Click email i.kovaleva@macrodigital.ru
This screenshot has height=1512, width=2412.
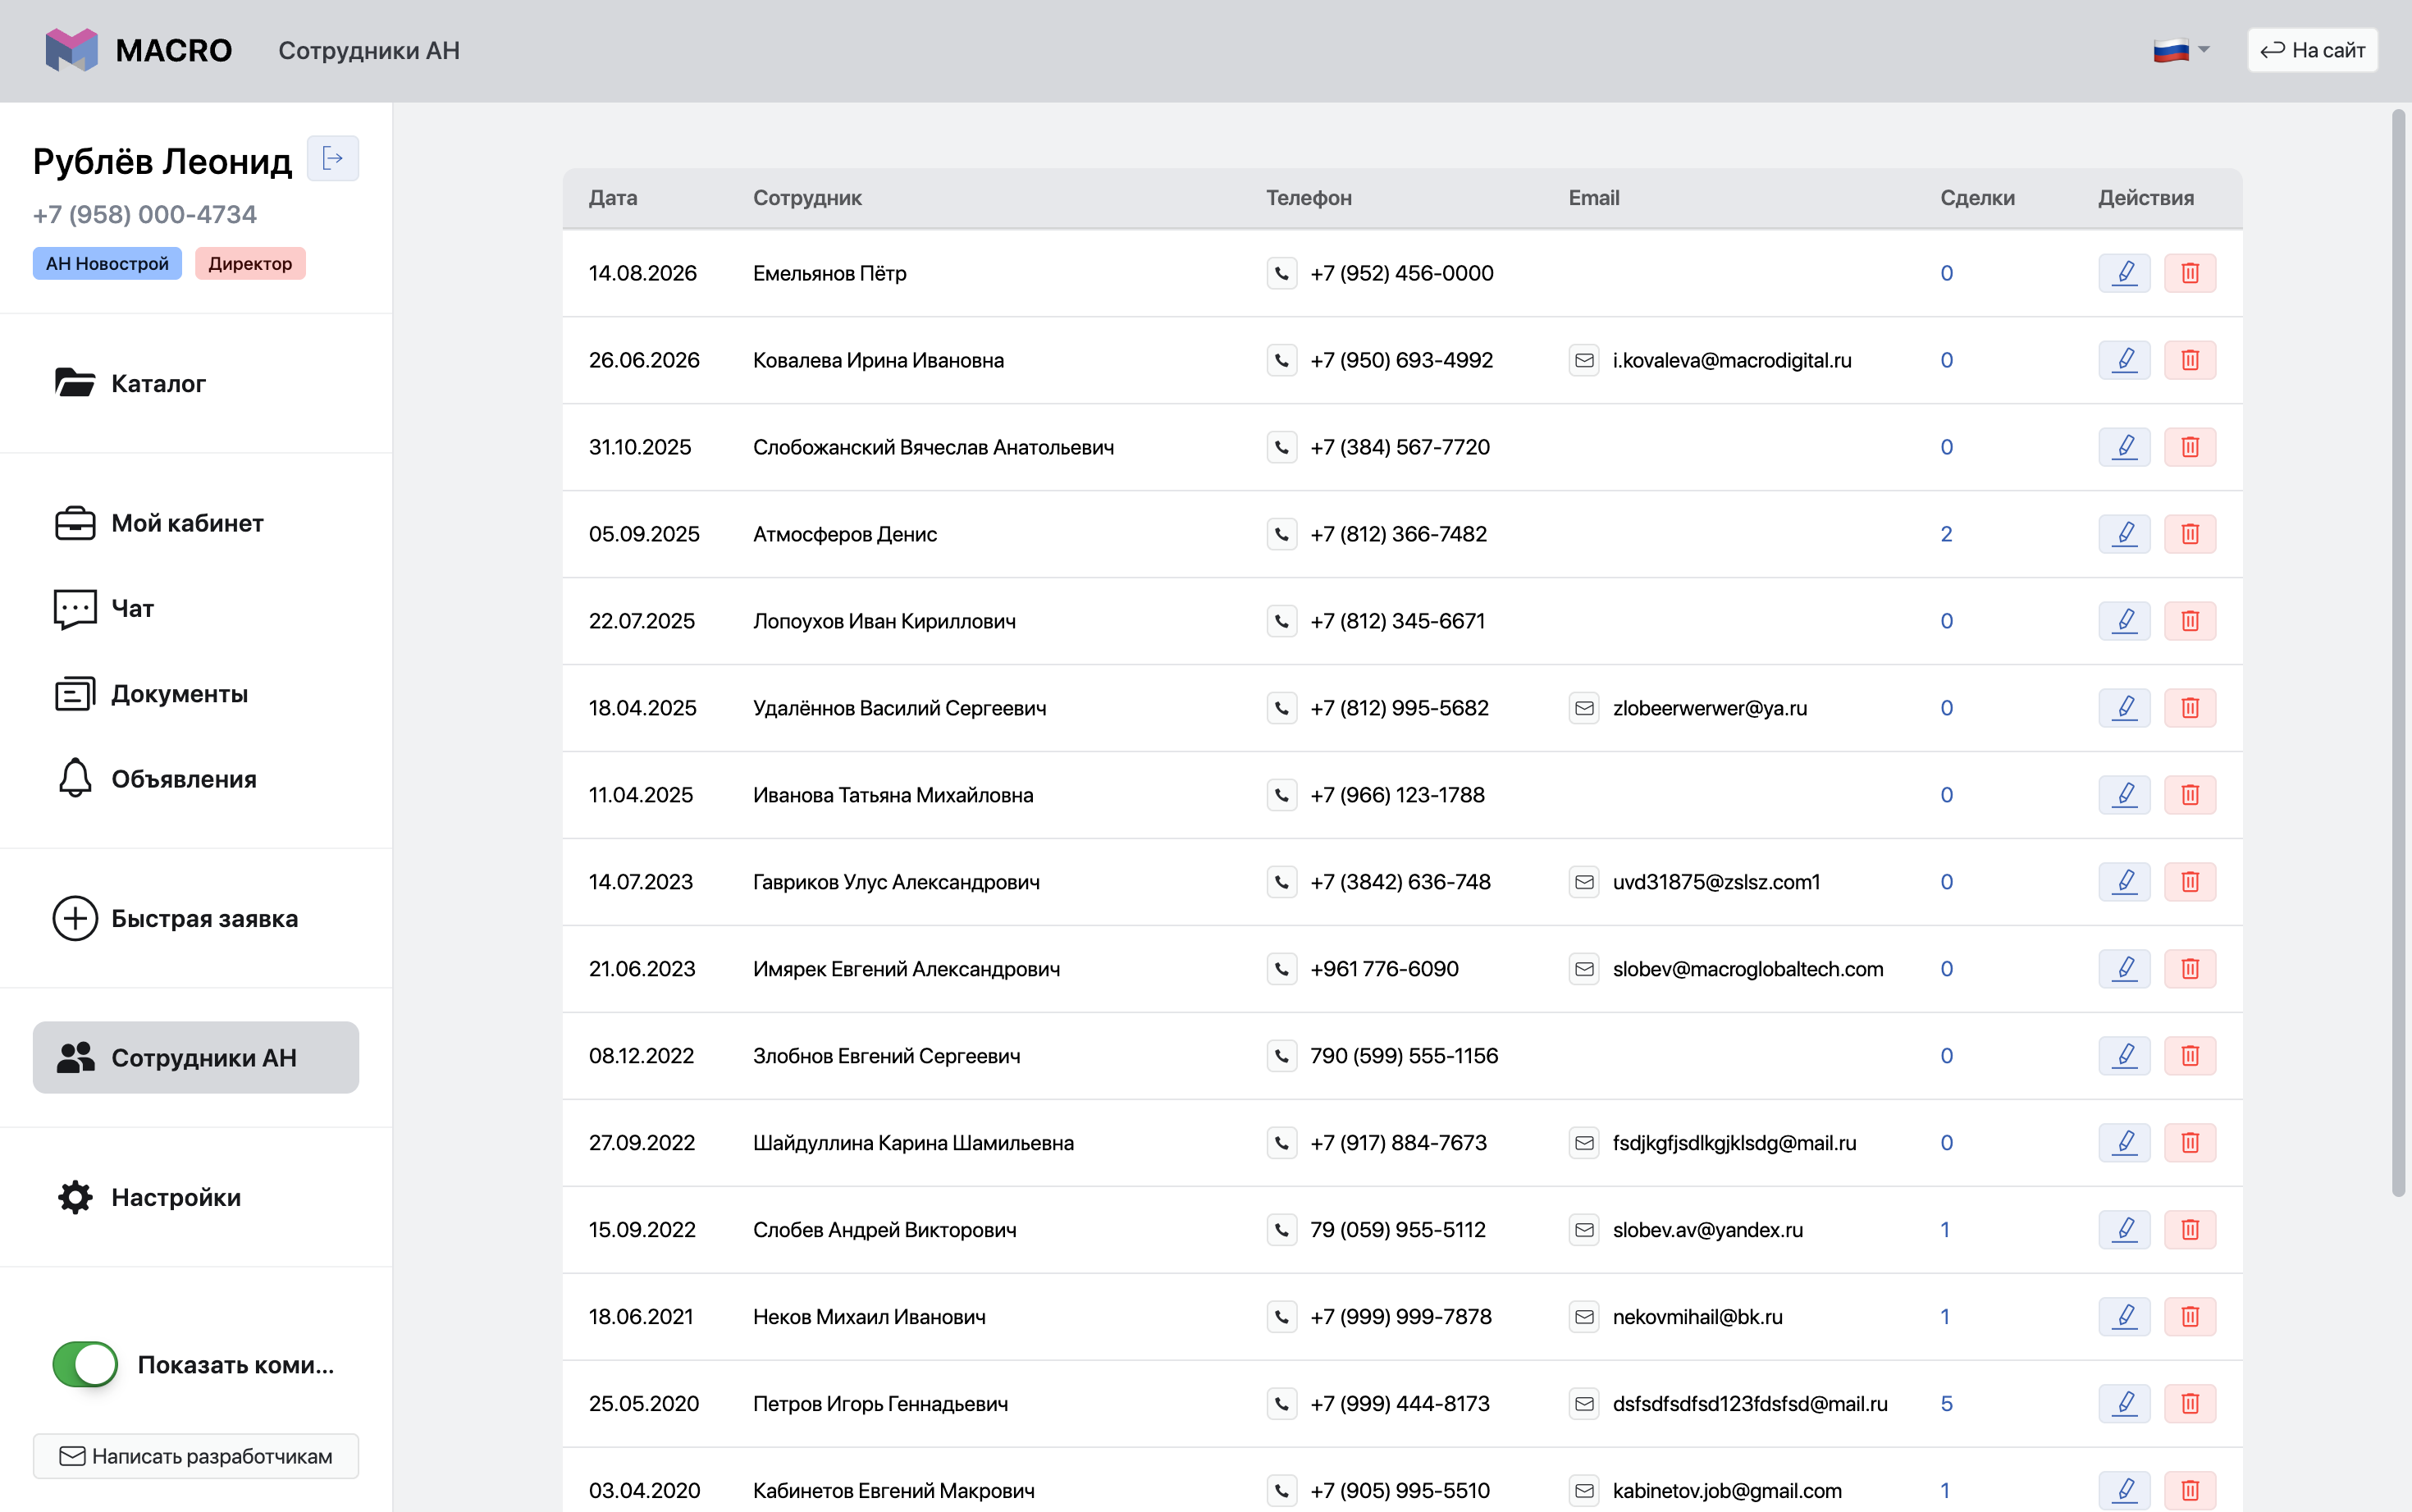(1732, 360)
